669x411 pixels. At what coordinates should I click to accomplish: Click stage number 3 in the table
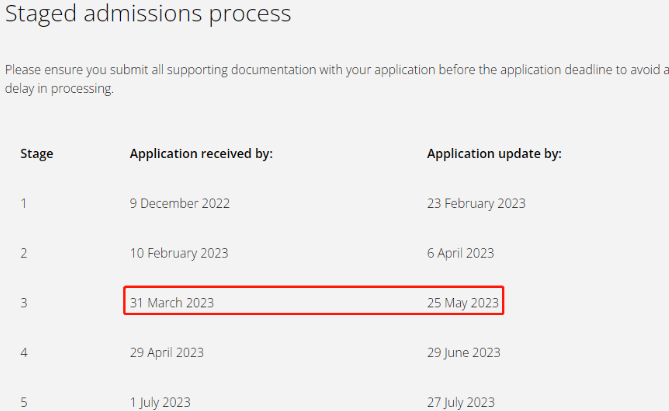[24, 302]
